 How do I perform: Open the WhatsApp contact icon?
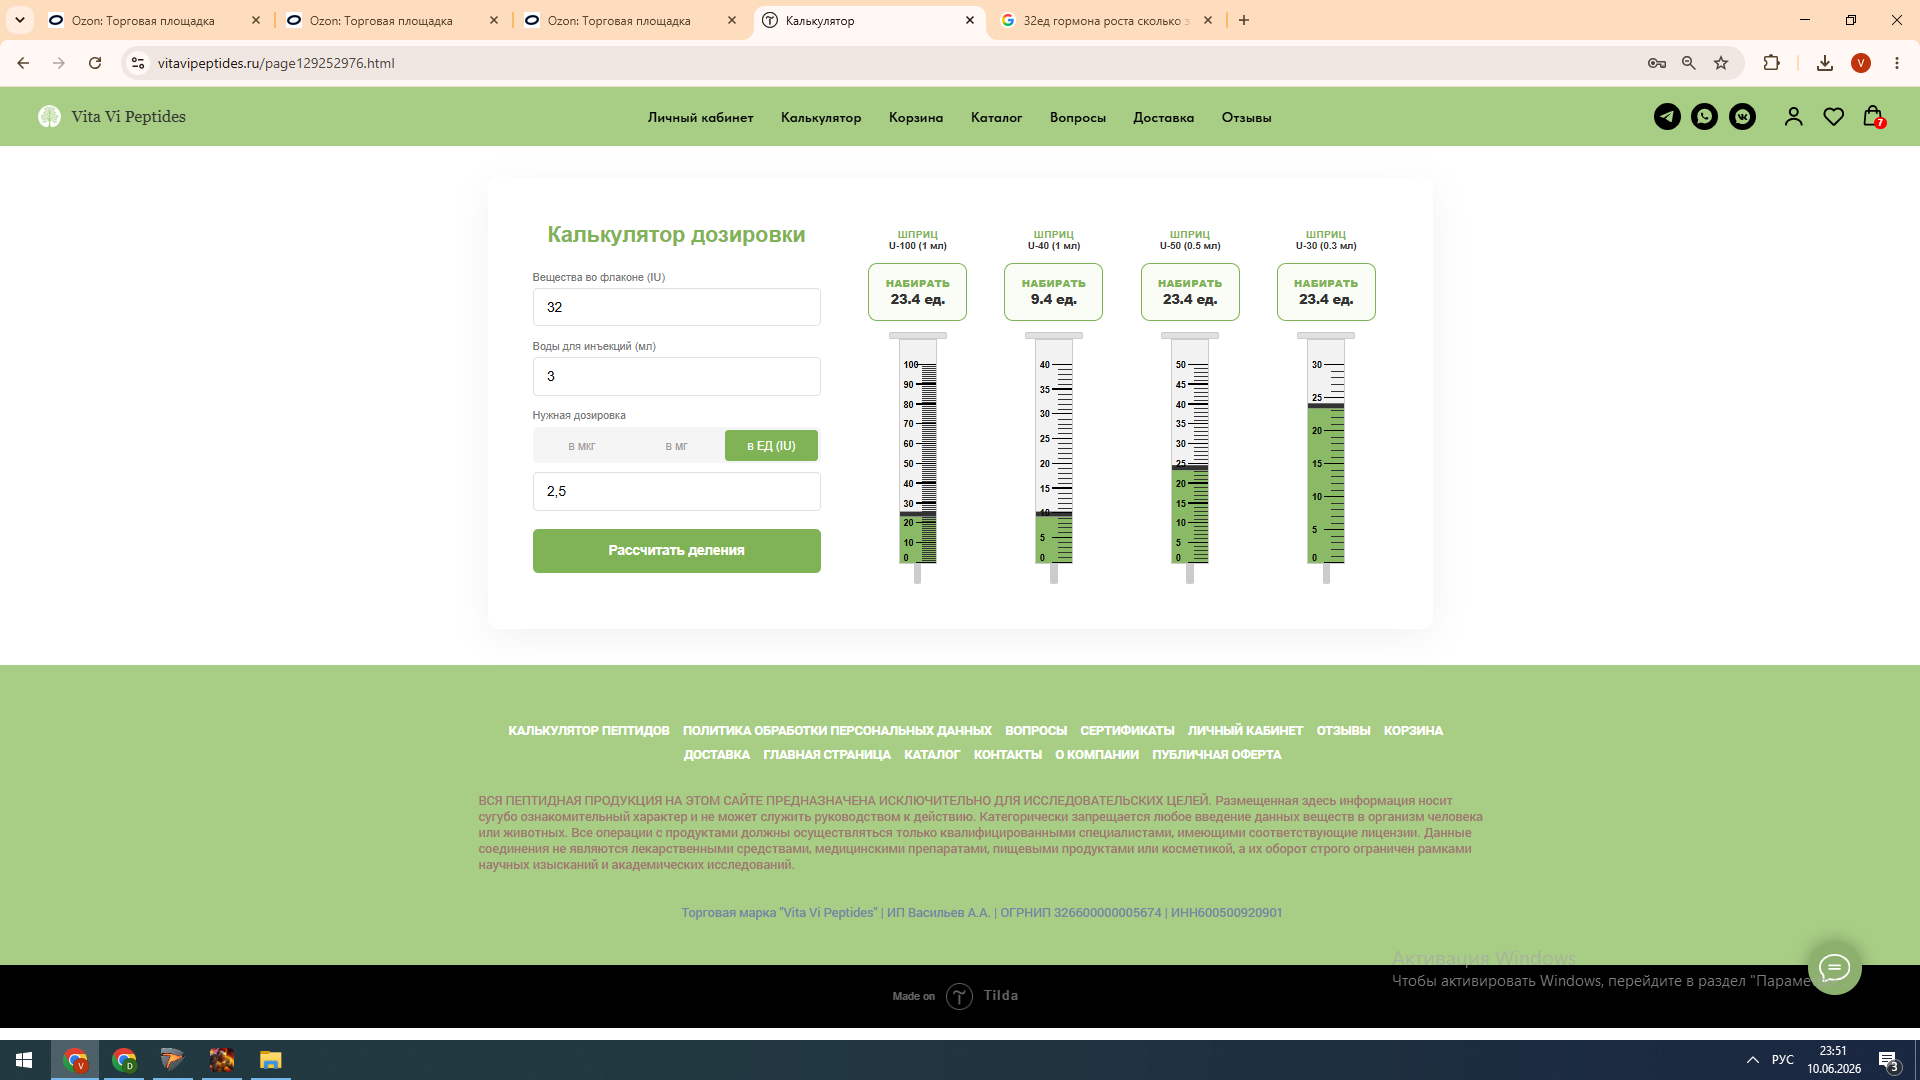pyautogui.click(x=1704, y=117)
